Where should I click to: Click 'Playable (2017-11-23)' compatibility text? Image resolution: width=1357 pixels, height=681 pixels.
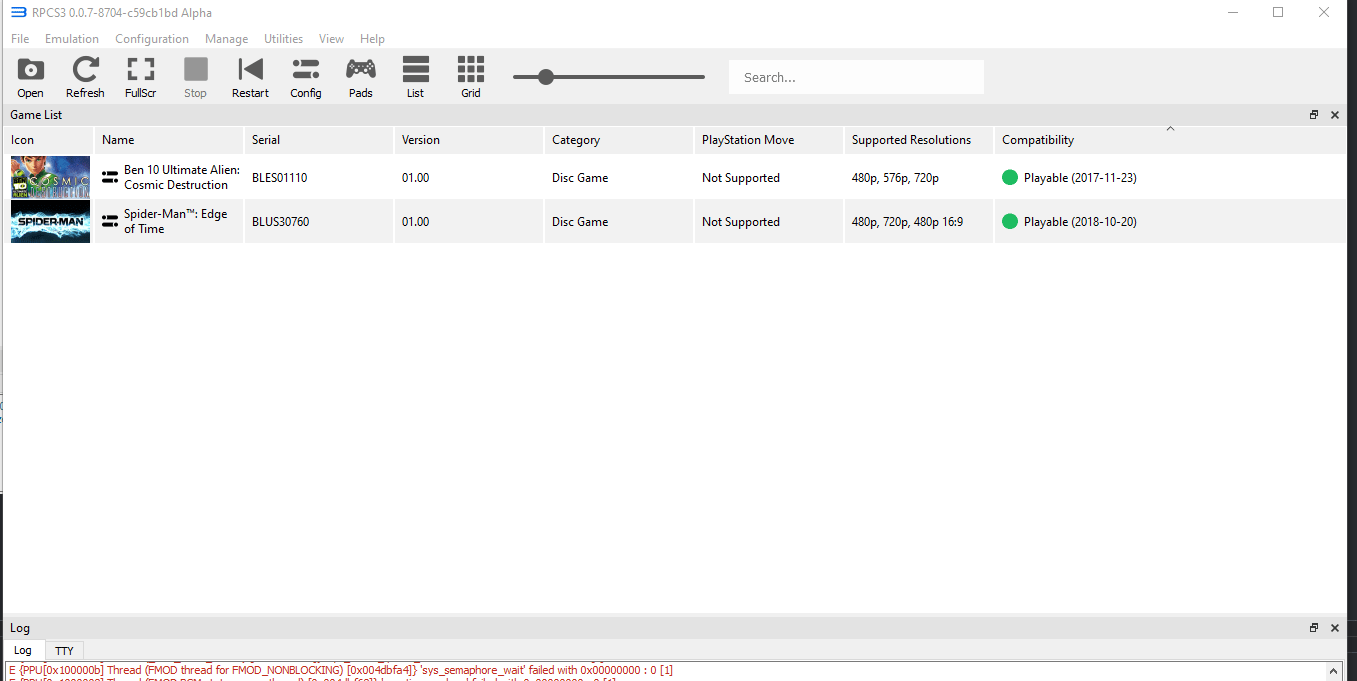click(x=1080, y=178)
